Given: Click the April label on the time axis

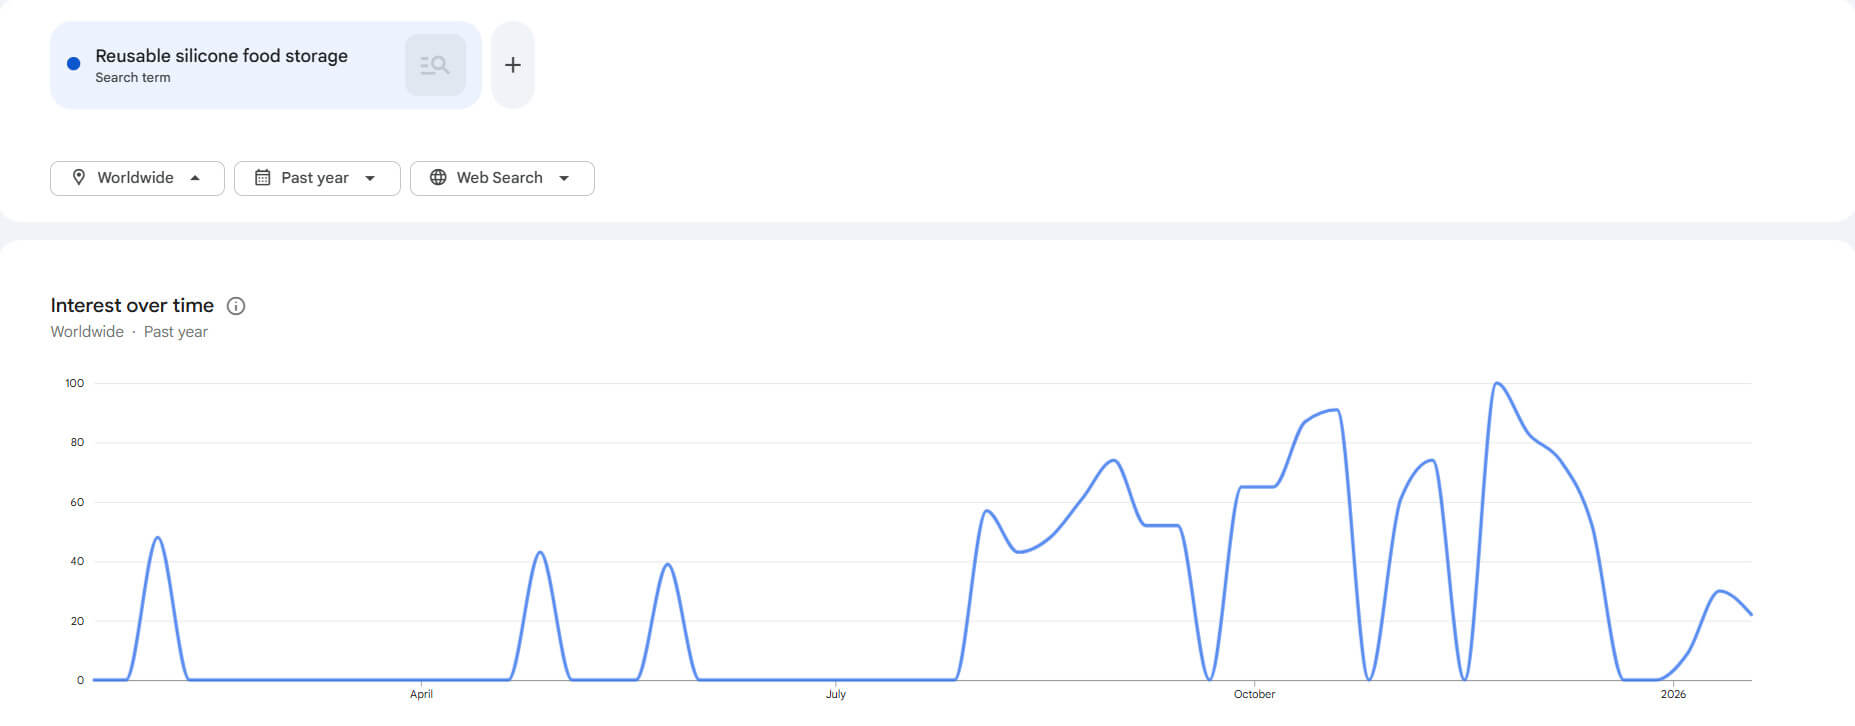Looking at the screenshot, I should (421, 694).
